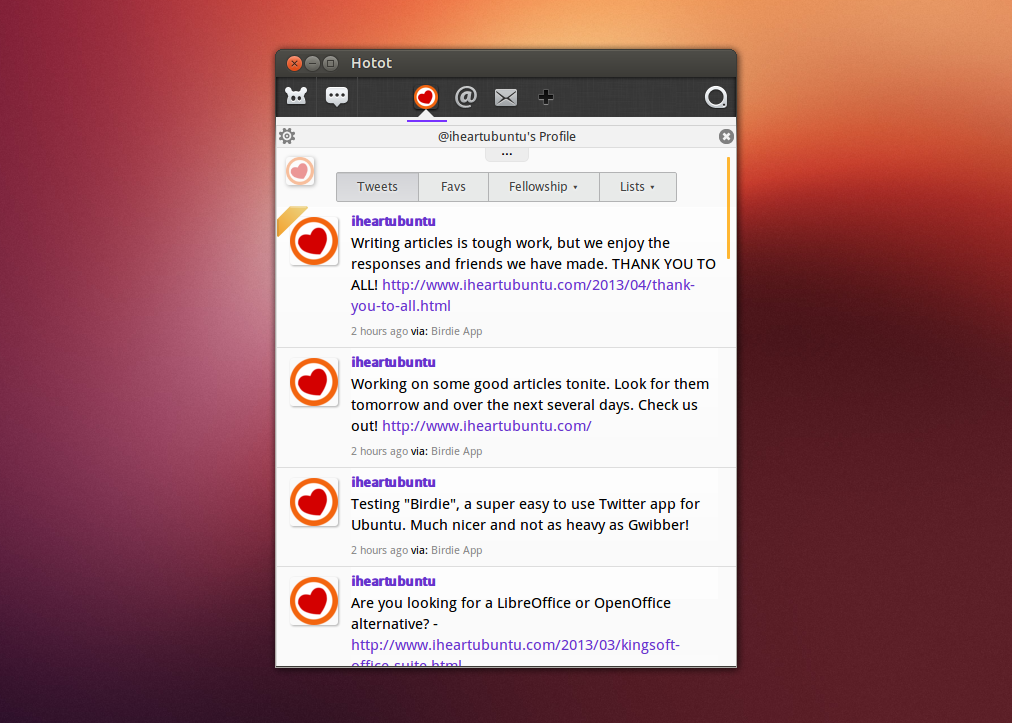Click the small faded profile avatar

[x=300, y=171]
